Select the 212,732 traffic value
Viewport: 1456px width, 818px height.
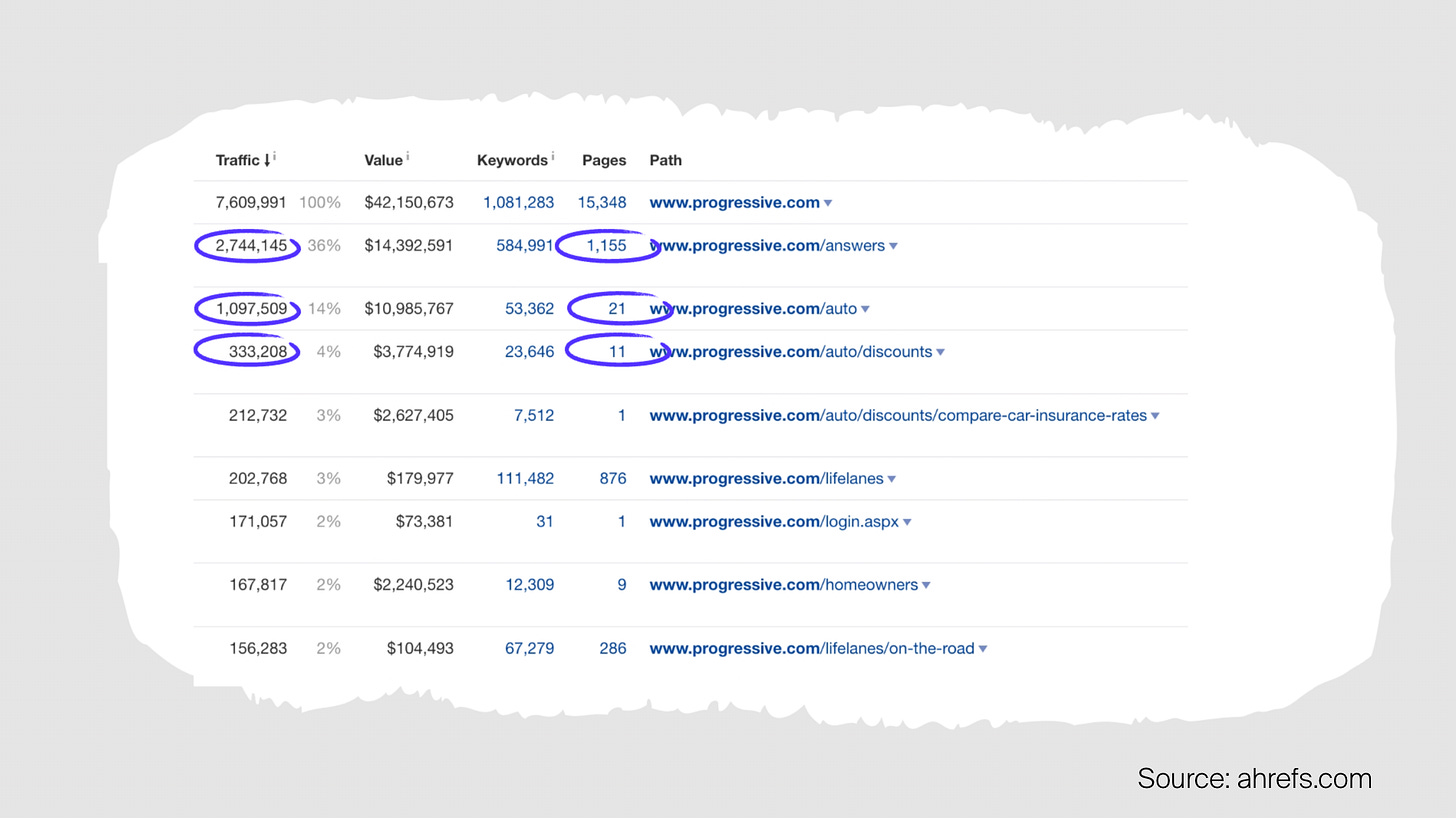(258, 415)
